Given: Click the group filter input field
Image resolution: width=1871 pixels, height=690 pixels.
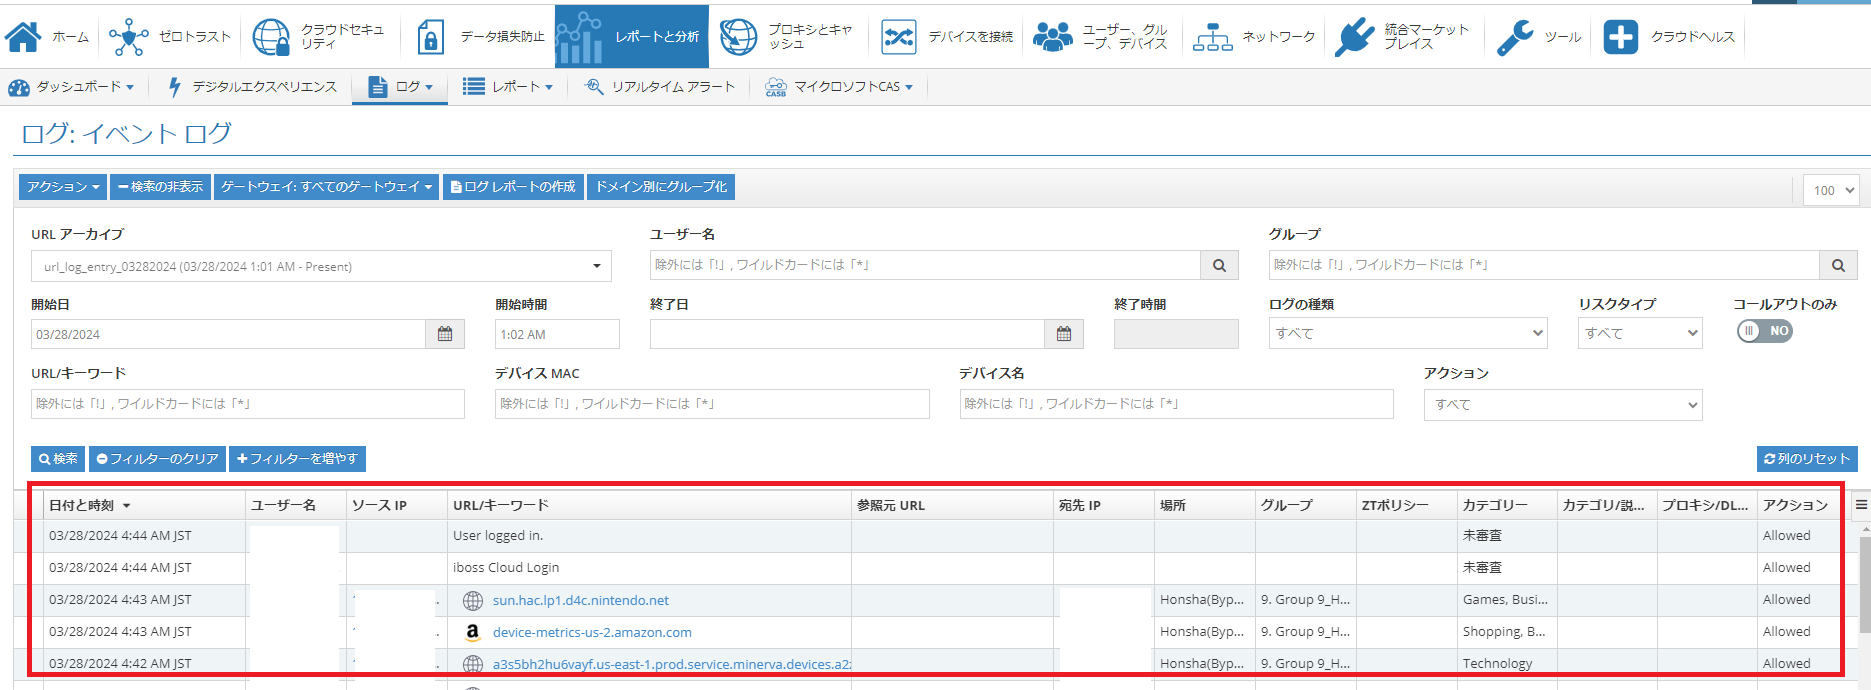Looking at the screenshot, I should [1544, 265].
